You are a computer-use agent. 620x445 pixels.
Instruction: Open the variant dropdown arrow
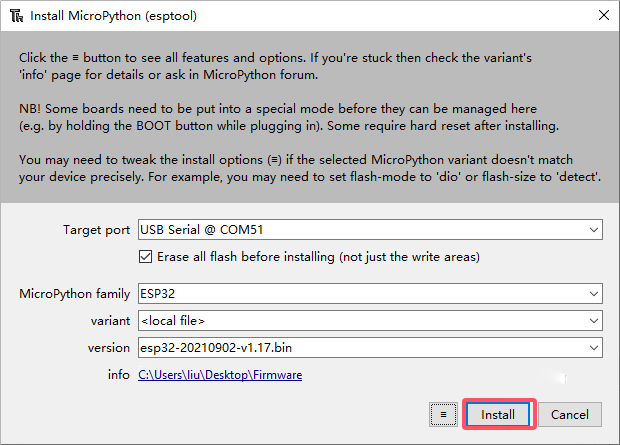tap(594, 321)
